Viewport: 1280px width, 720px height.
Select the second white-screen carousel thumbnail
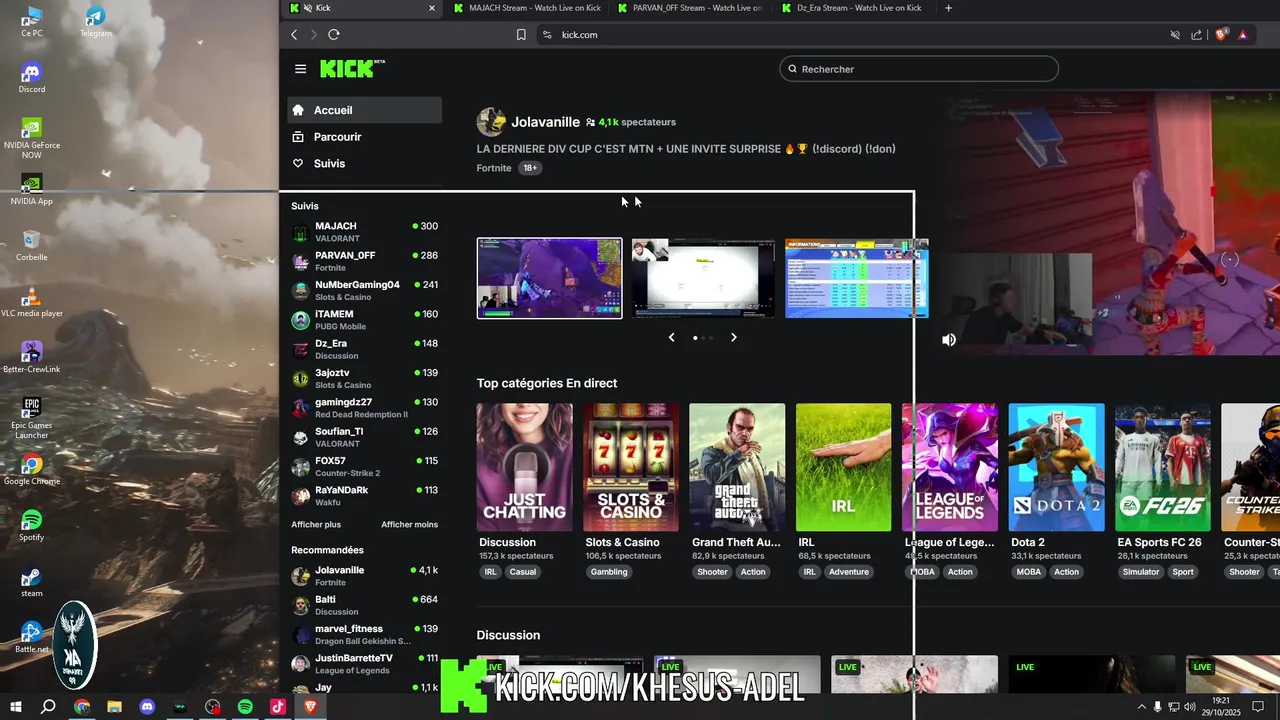[703, 278]
